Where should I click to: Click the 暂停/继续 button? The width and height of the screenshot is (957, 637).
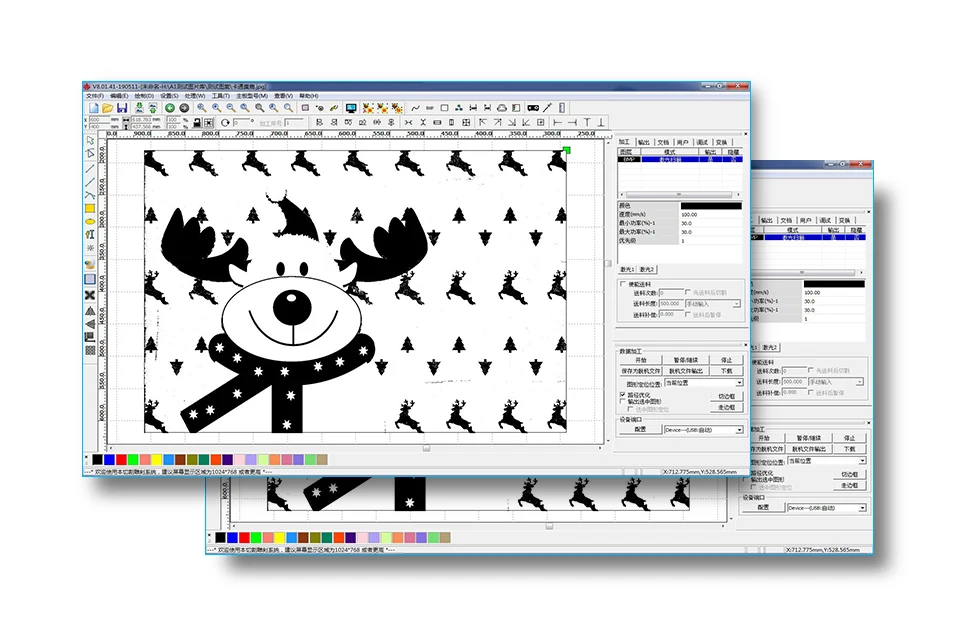tap(685, 360)
